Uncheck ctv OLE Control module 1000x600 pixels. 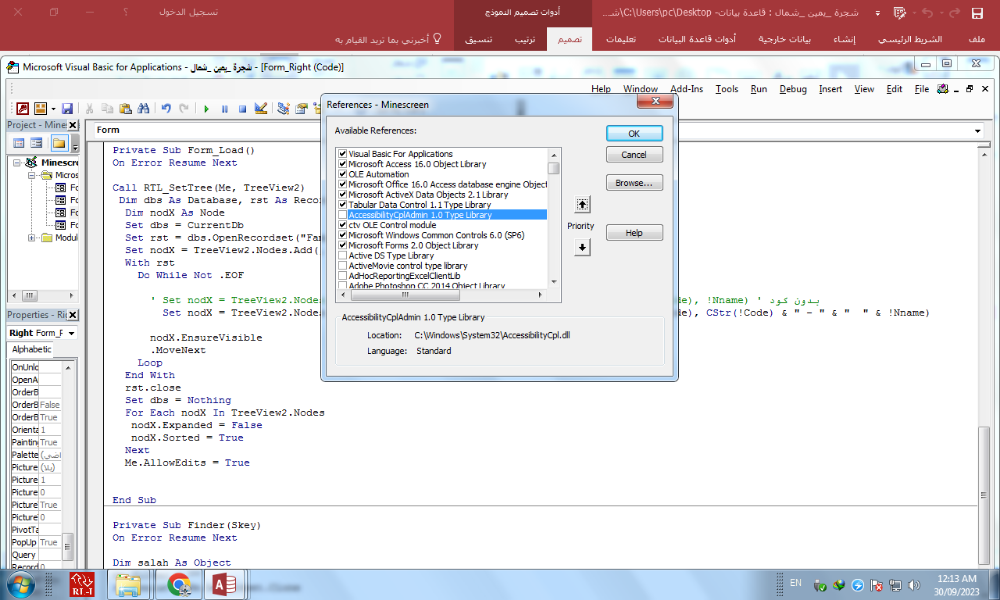pyautogui.click(x=342, y=225)
